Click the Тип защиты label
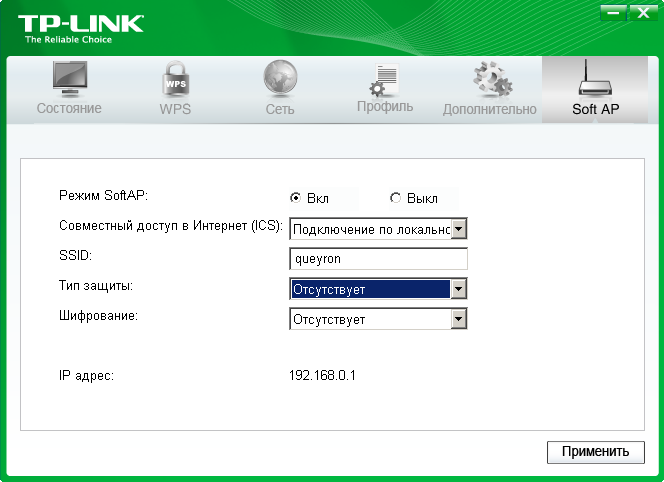The image size is (664, 482). (96, 286)
